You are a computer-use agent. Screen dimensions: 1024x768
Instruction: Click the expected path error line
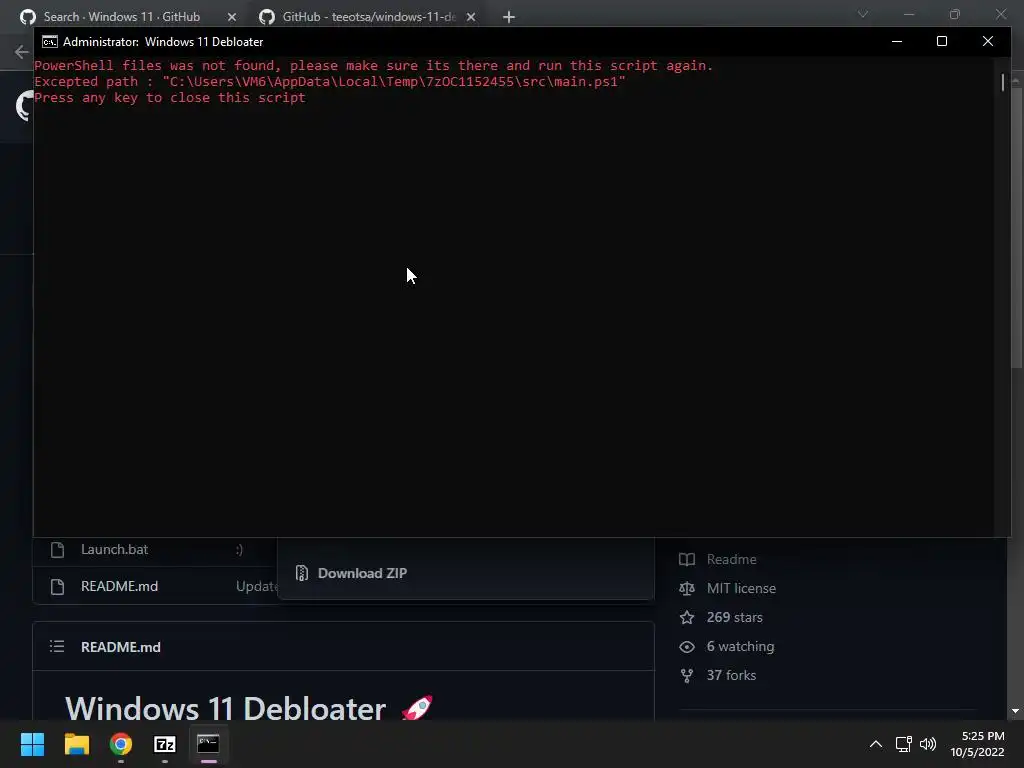pos(330,82)
